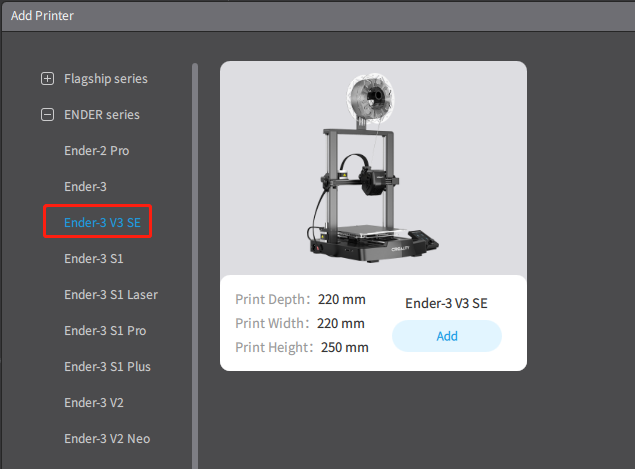Select Ender-3 in printer list
Screen dimensions: 635x469
tap(85, 187)
